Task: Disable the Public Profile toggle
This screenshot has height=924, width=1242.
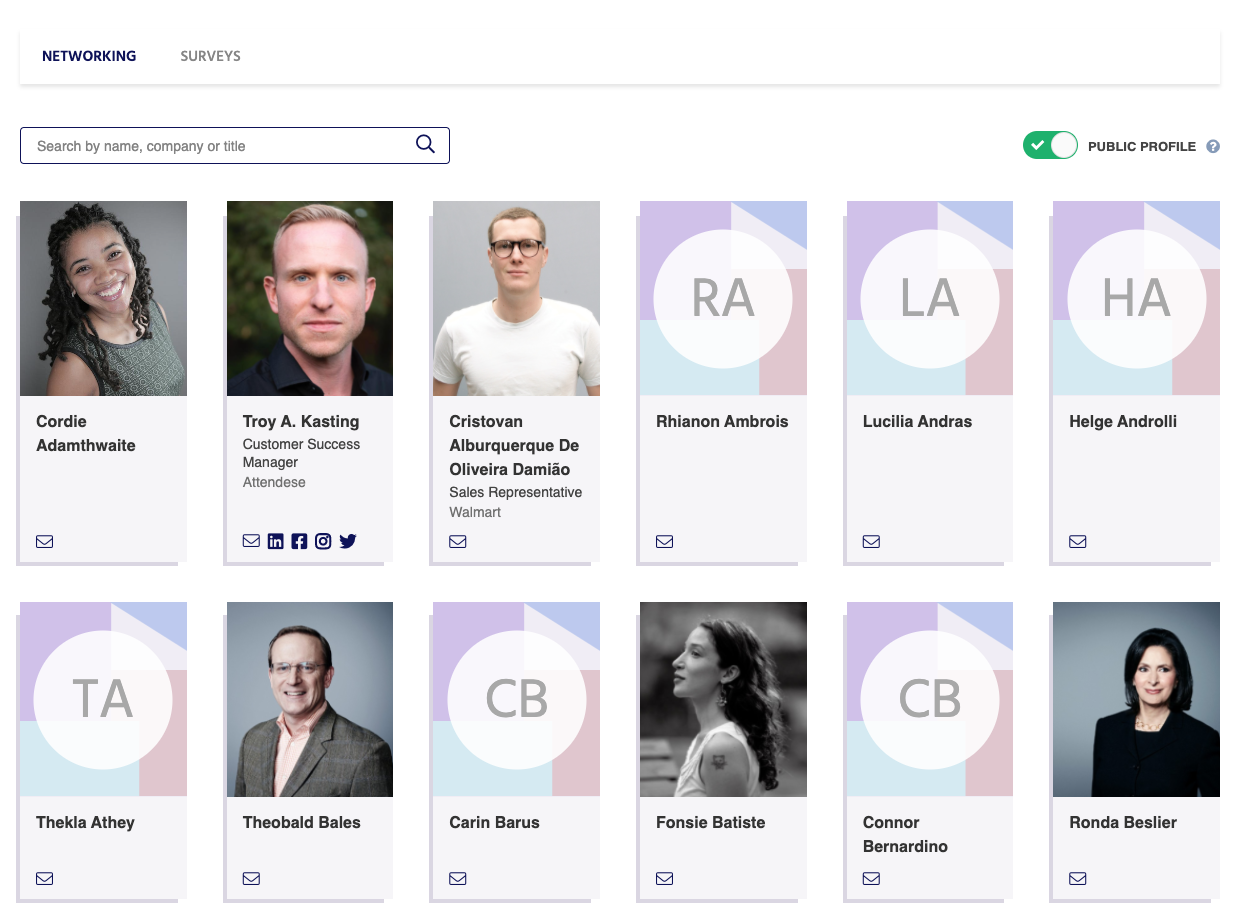Action: click(x=1050, y=145)
